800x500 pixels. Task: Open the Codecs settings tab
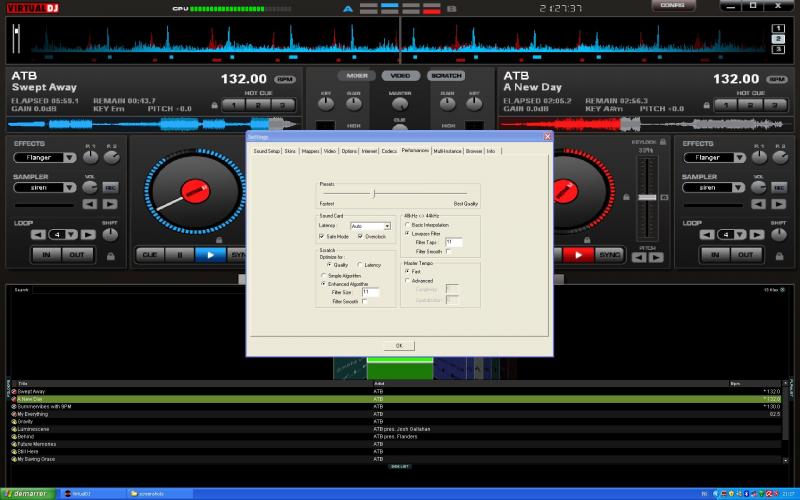389,150
